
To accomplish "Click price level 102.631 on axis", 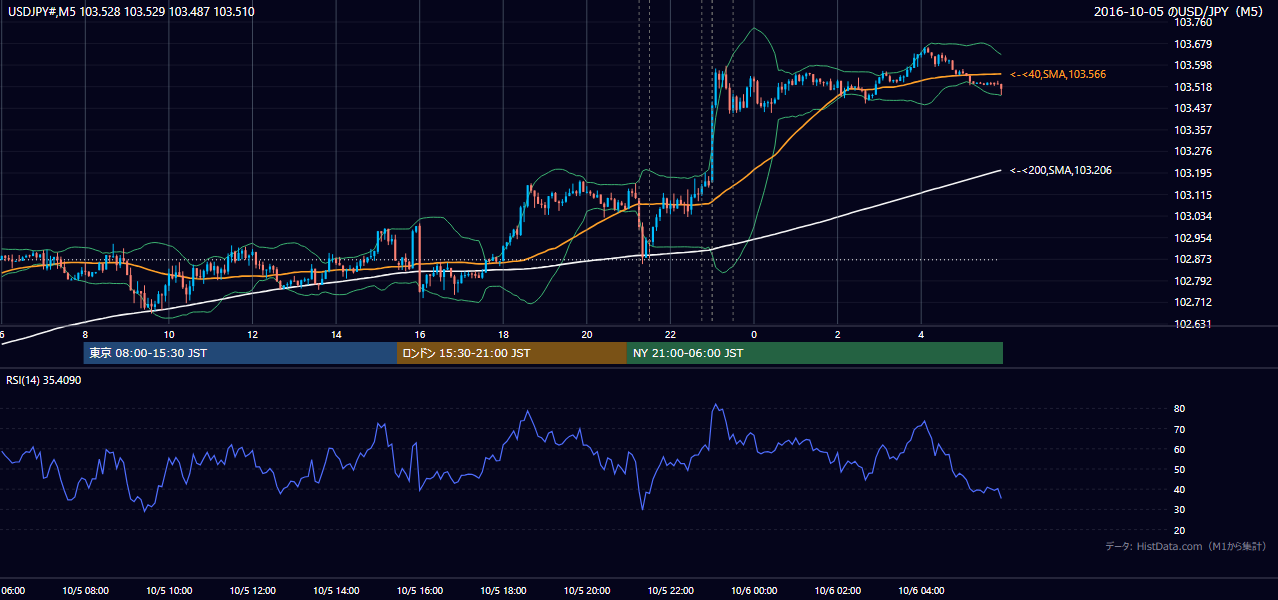I will (1193, 324).
